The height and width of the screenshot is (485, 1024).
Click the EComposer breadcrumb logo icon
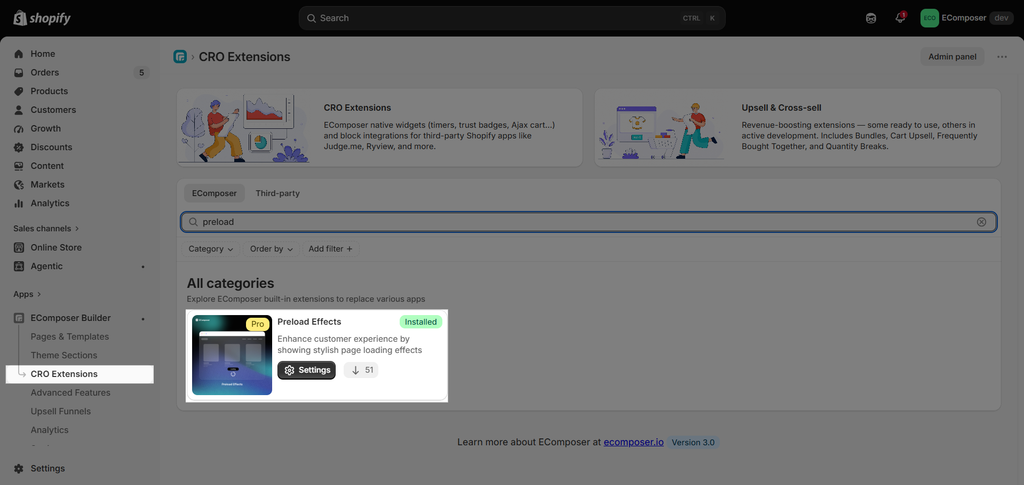[x=180, y=57]
